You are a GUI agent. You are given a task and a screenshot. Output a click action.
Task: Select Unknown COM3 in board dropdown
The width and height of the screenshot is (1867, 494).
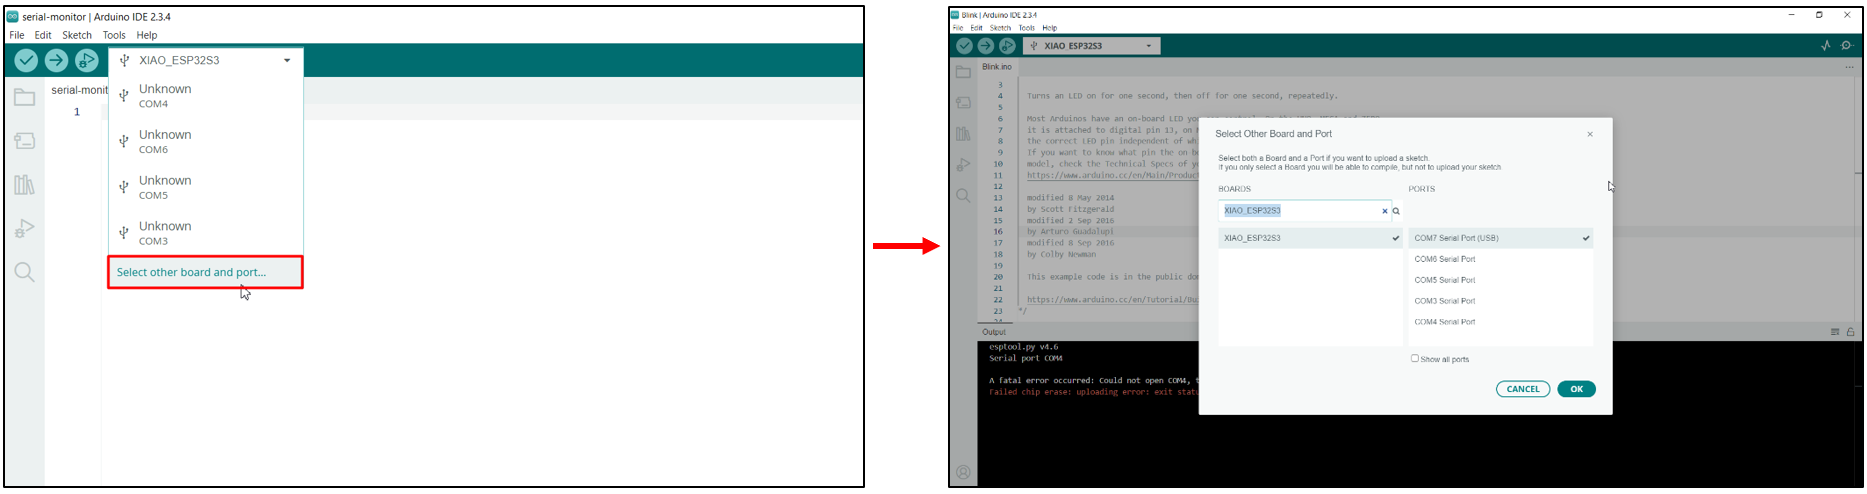205,233
